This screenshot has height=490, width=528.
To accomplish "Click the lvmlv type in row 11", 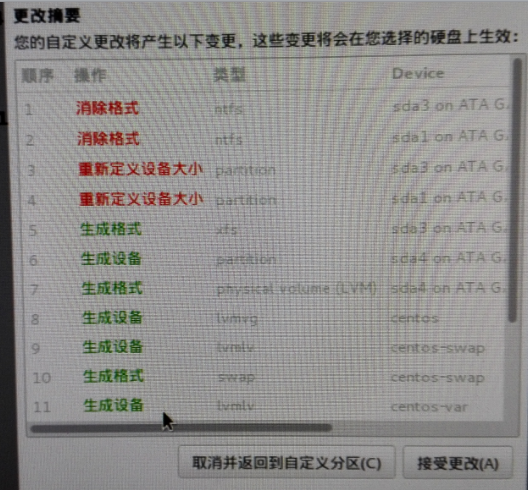I will pos(236,406).
